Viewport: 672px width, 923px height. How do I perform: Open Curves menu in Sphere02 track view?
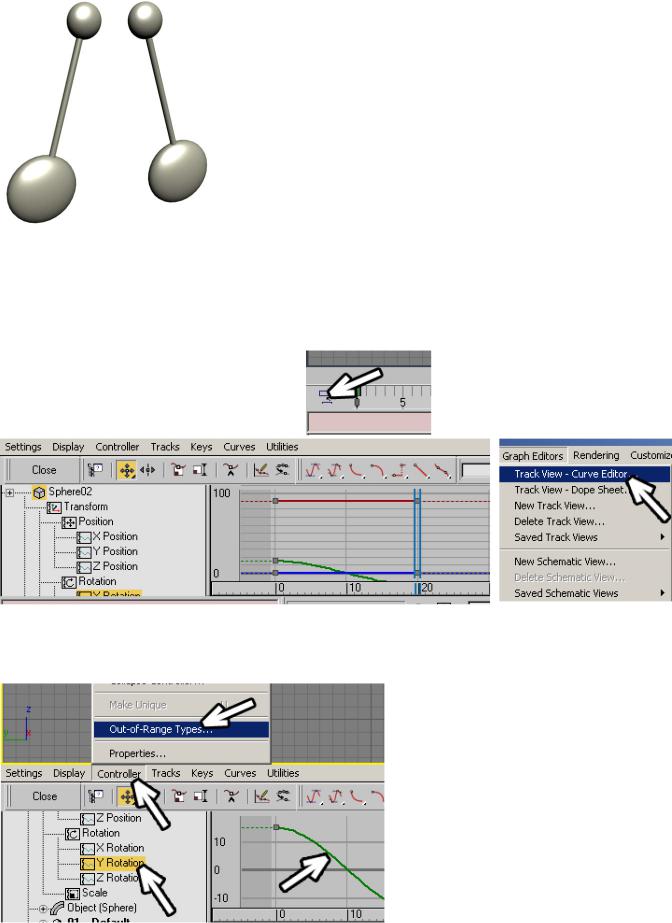coord(239,447)
